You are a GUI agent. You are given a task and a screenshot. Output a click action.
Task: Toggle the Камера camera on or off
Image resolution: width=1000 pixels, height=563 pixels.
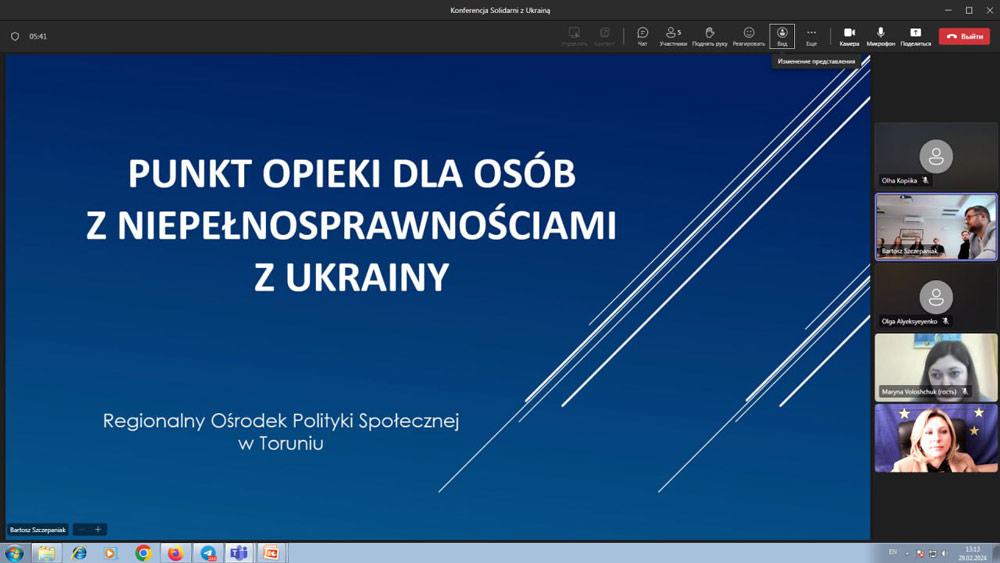[x=849, y=36]
